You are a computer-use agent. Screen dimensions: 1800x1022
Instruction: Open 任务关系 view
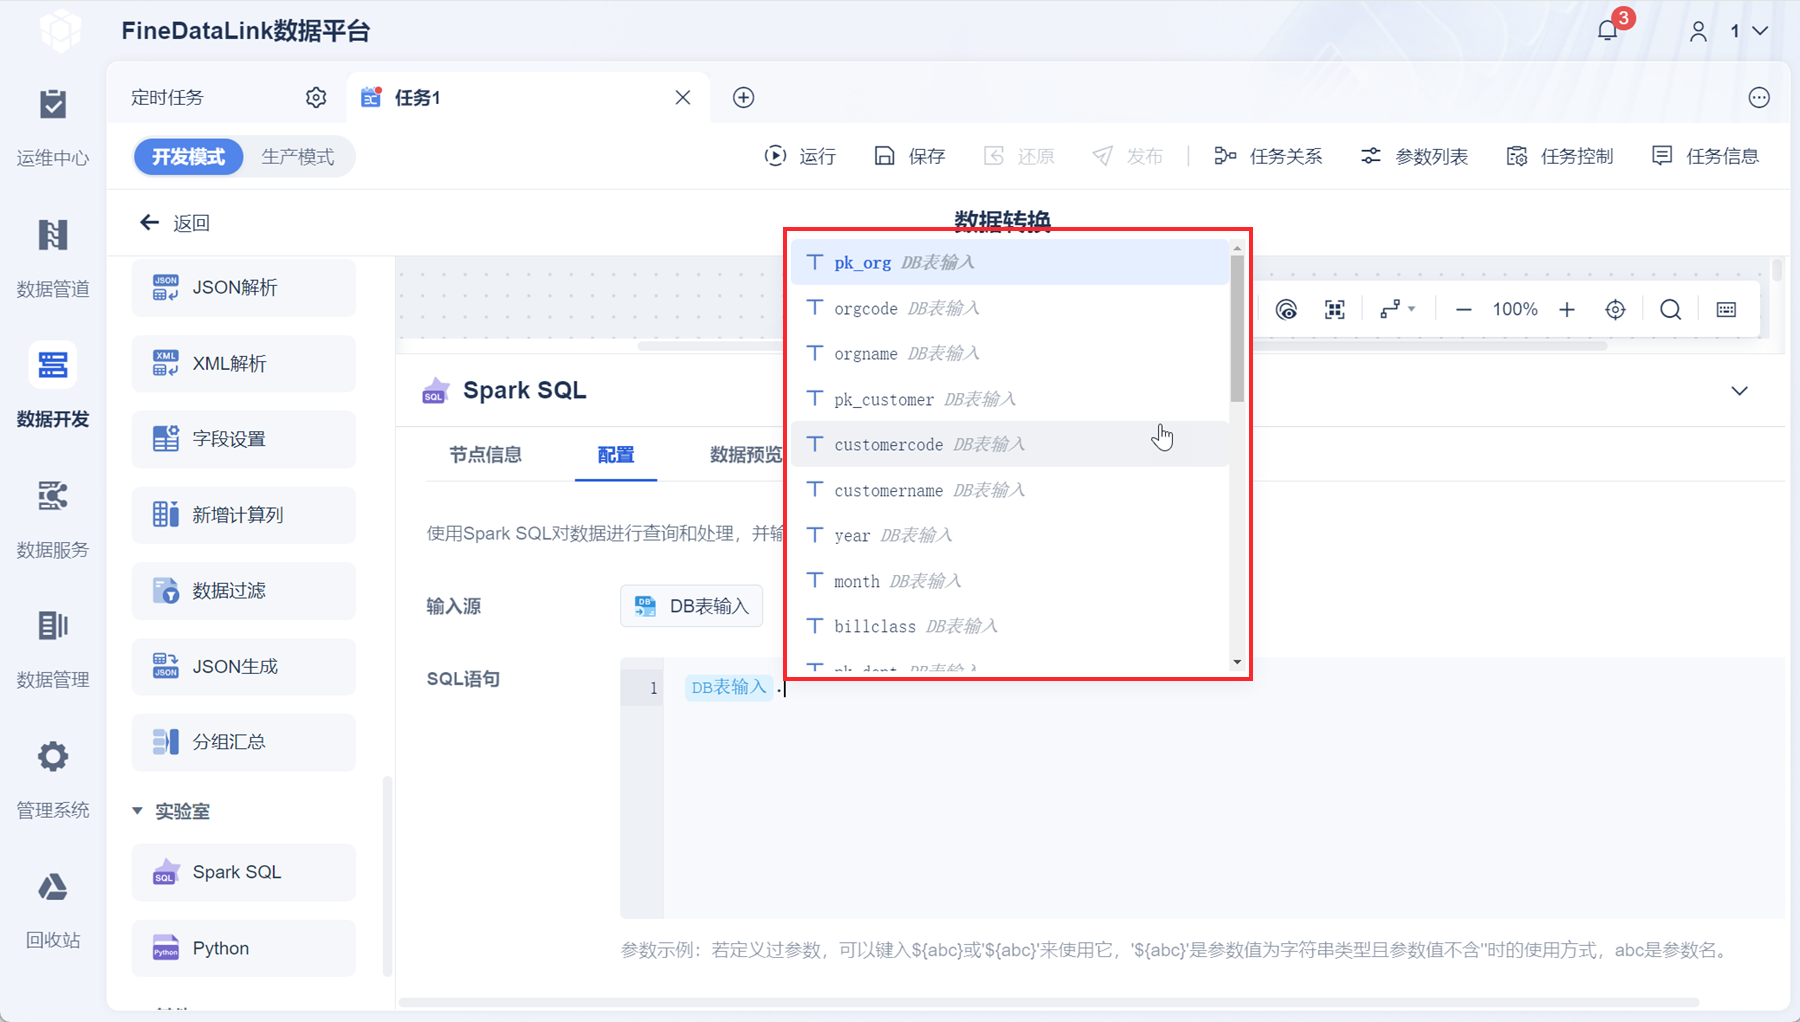[1268, 156]
